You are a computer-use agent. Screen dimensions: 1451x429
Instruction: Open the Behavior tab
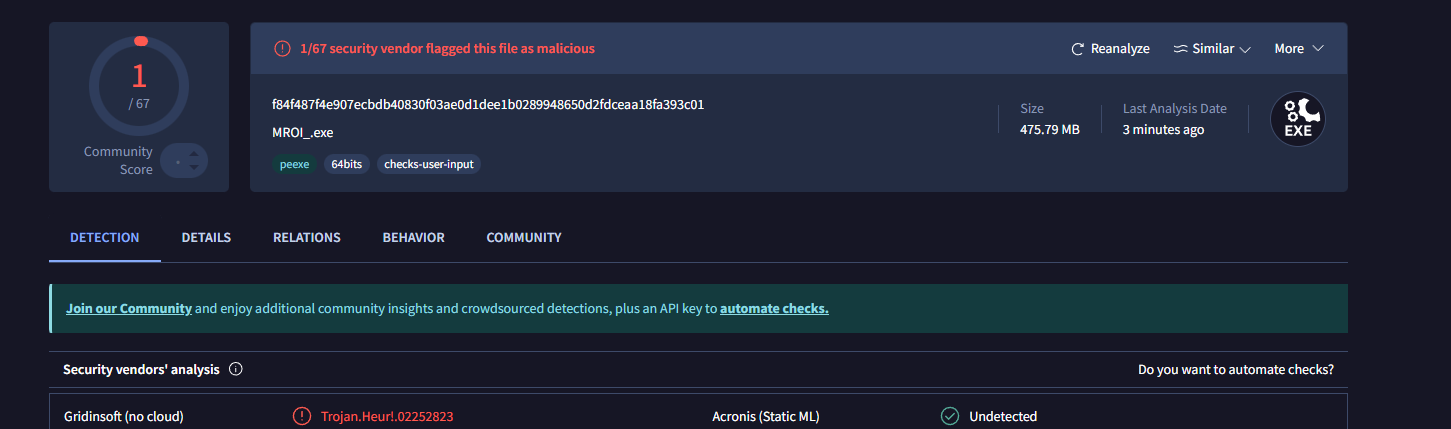[413, 237]
